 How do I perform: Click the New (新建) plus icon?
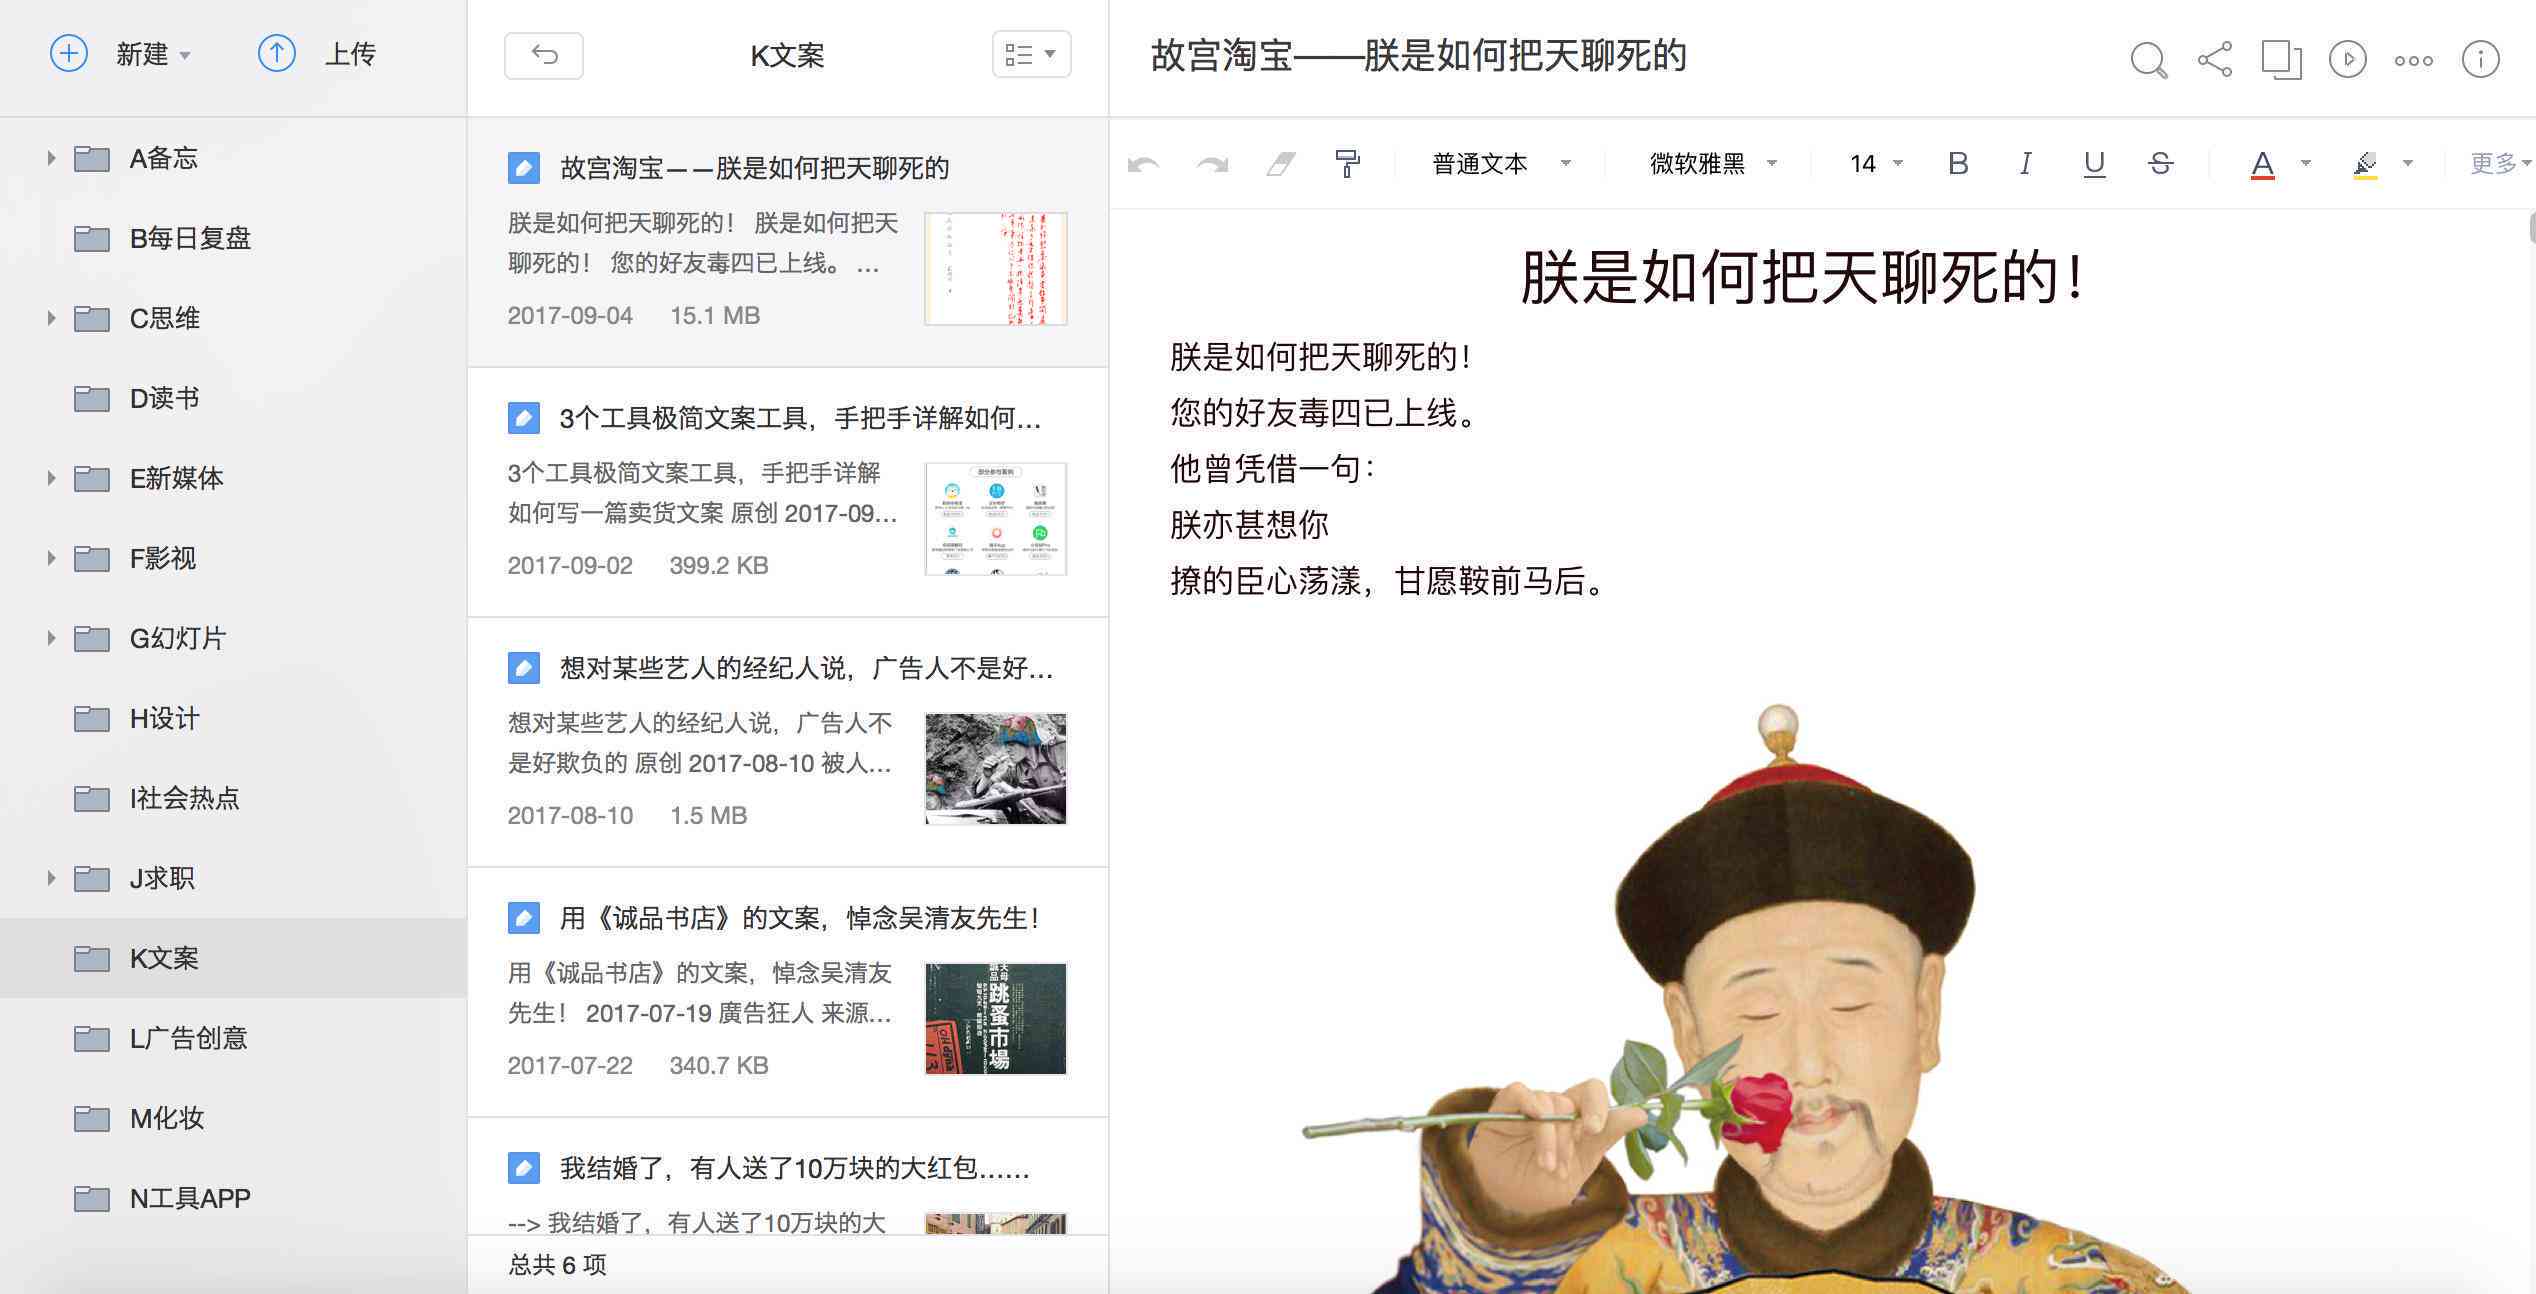tap(69, 53)
